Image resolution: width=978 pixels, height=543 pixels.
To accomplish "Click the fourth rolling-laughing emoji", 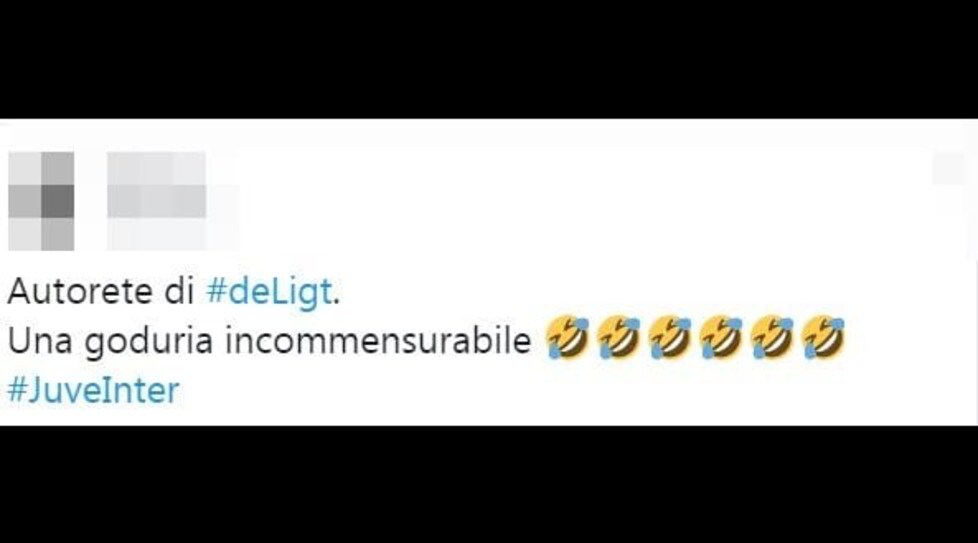I will pyautogui.click(x=720, y=338).
